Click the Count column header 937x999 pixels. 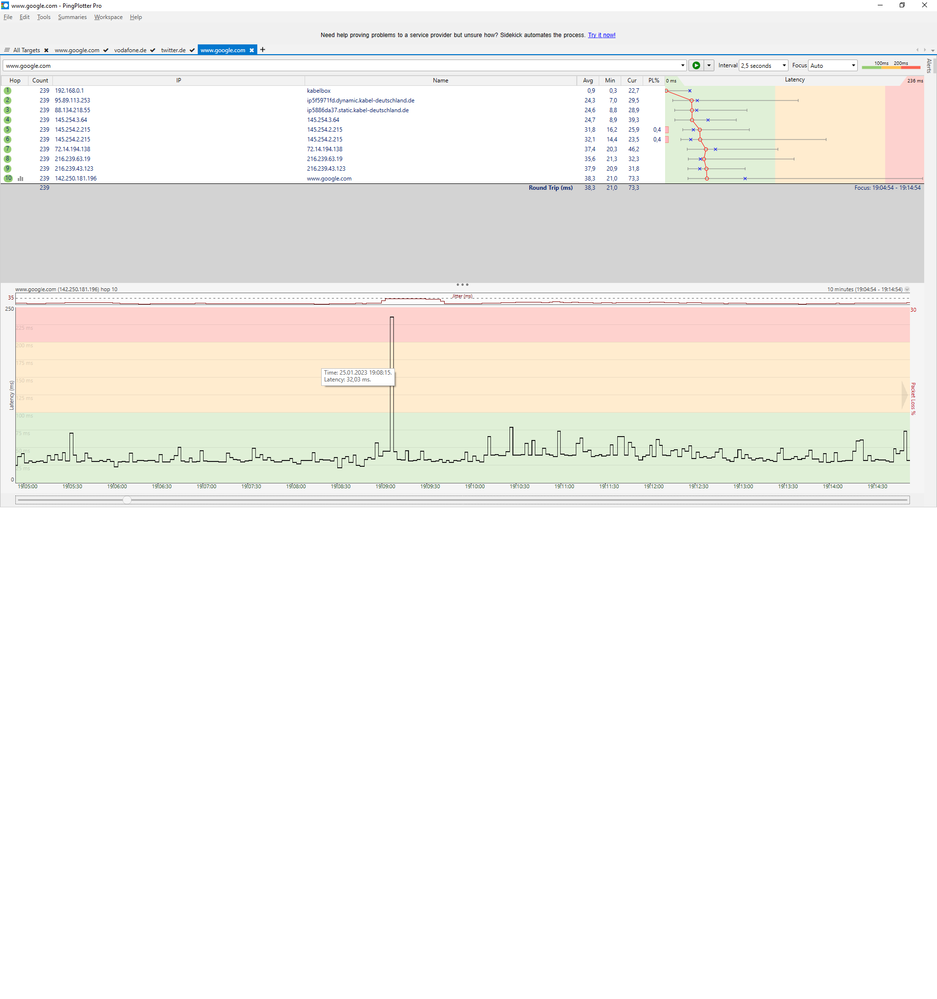[40, 80]
